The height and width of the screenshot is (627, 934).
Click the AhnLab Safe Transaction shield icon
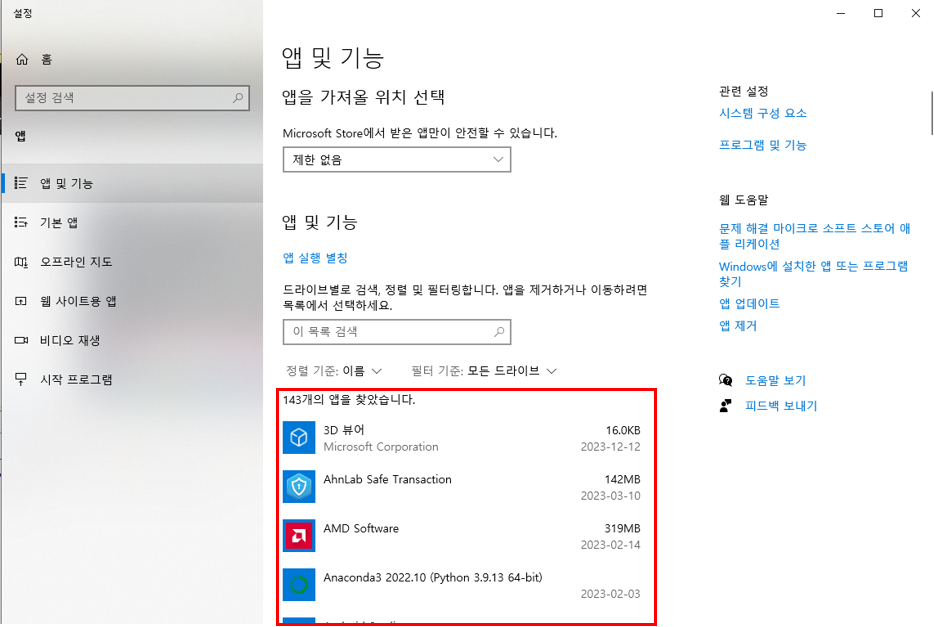point(299,486)
